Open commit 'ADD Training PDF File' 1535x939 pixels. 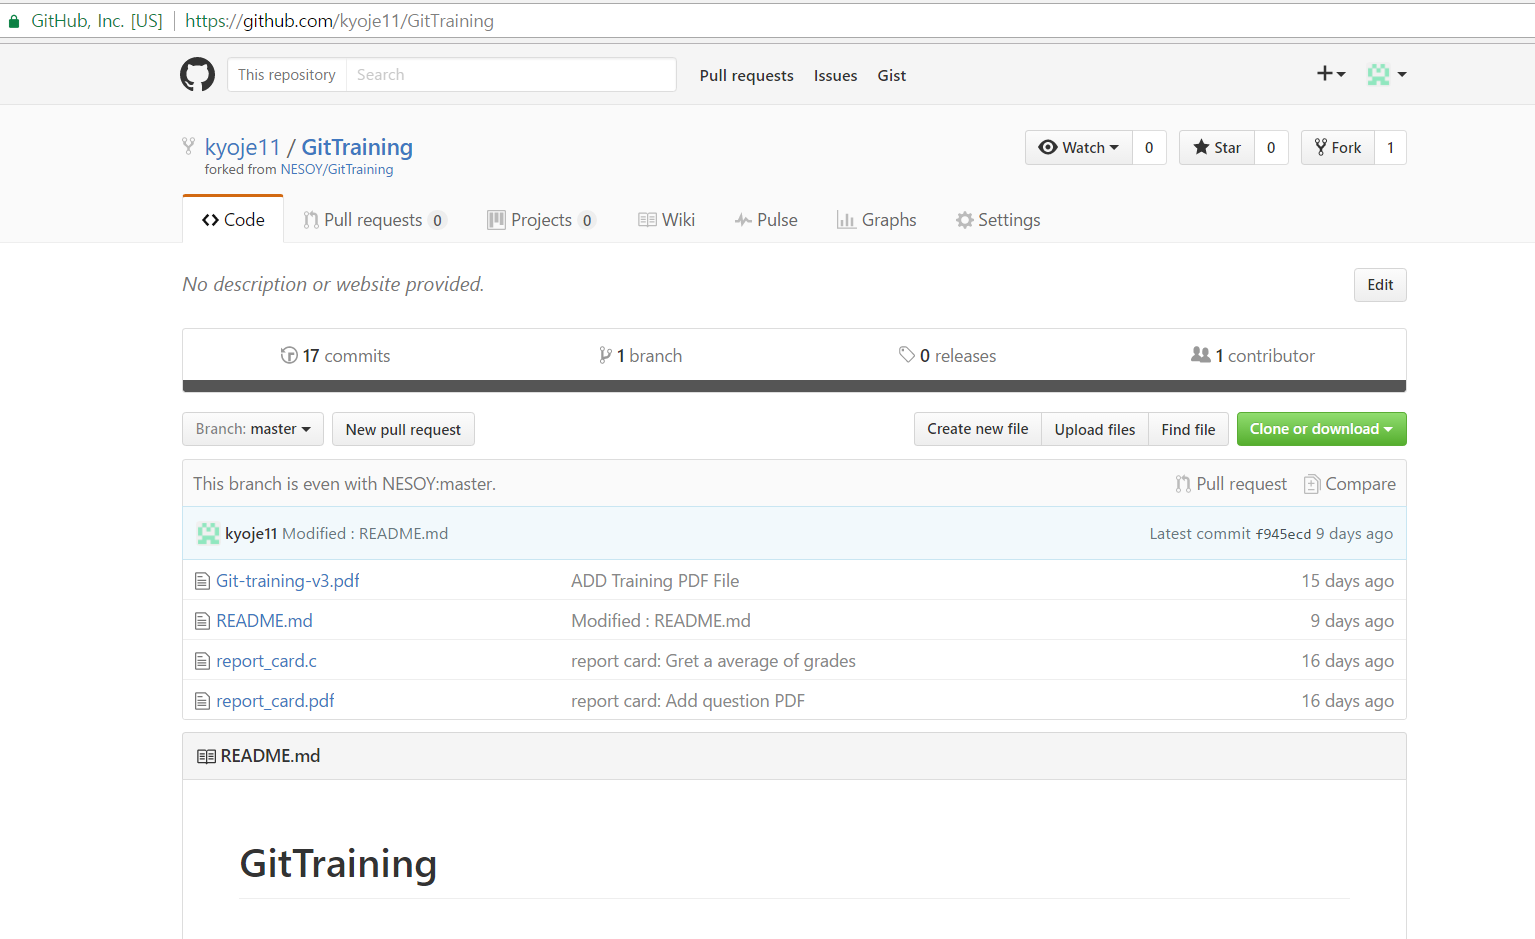click(655, 581)
